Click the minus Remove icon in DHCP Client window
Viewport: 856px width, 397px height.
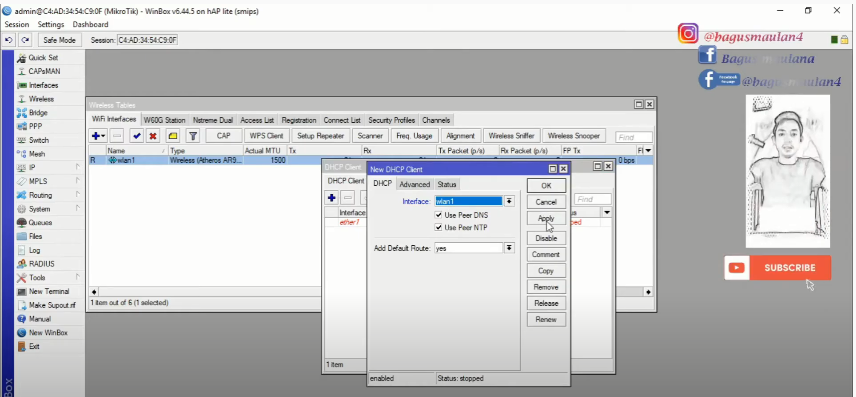pos(348,198)
